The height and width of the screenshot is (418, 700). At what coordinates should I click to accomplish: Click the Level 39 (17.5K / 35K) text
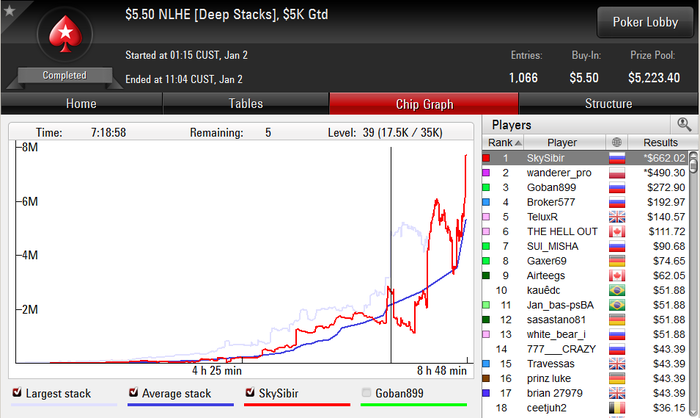[x=385, y=133]
